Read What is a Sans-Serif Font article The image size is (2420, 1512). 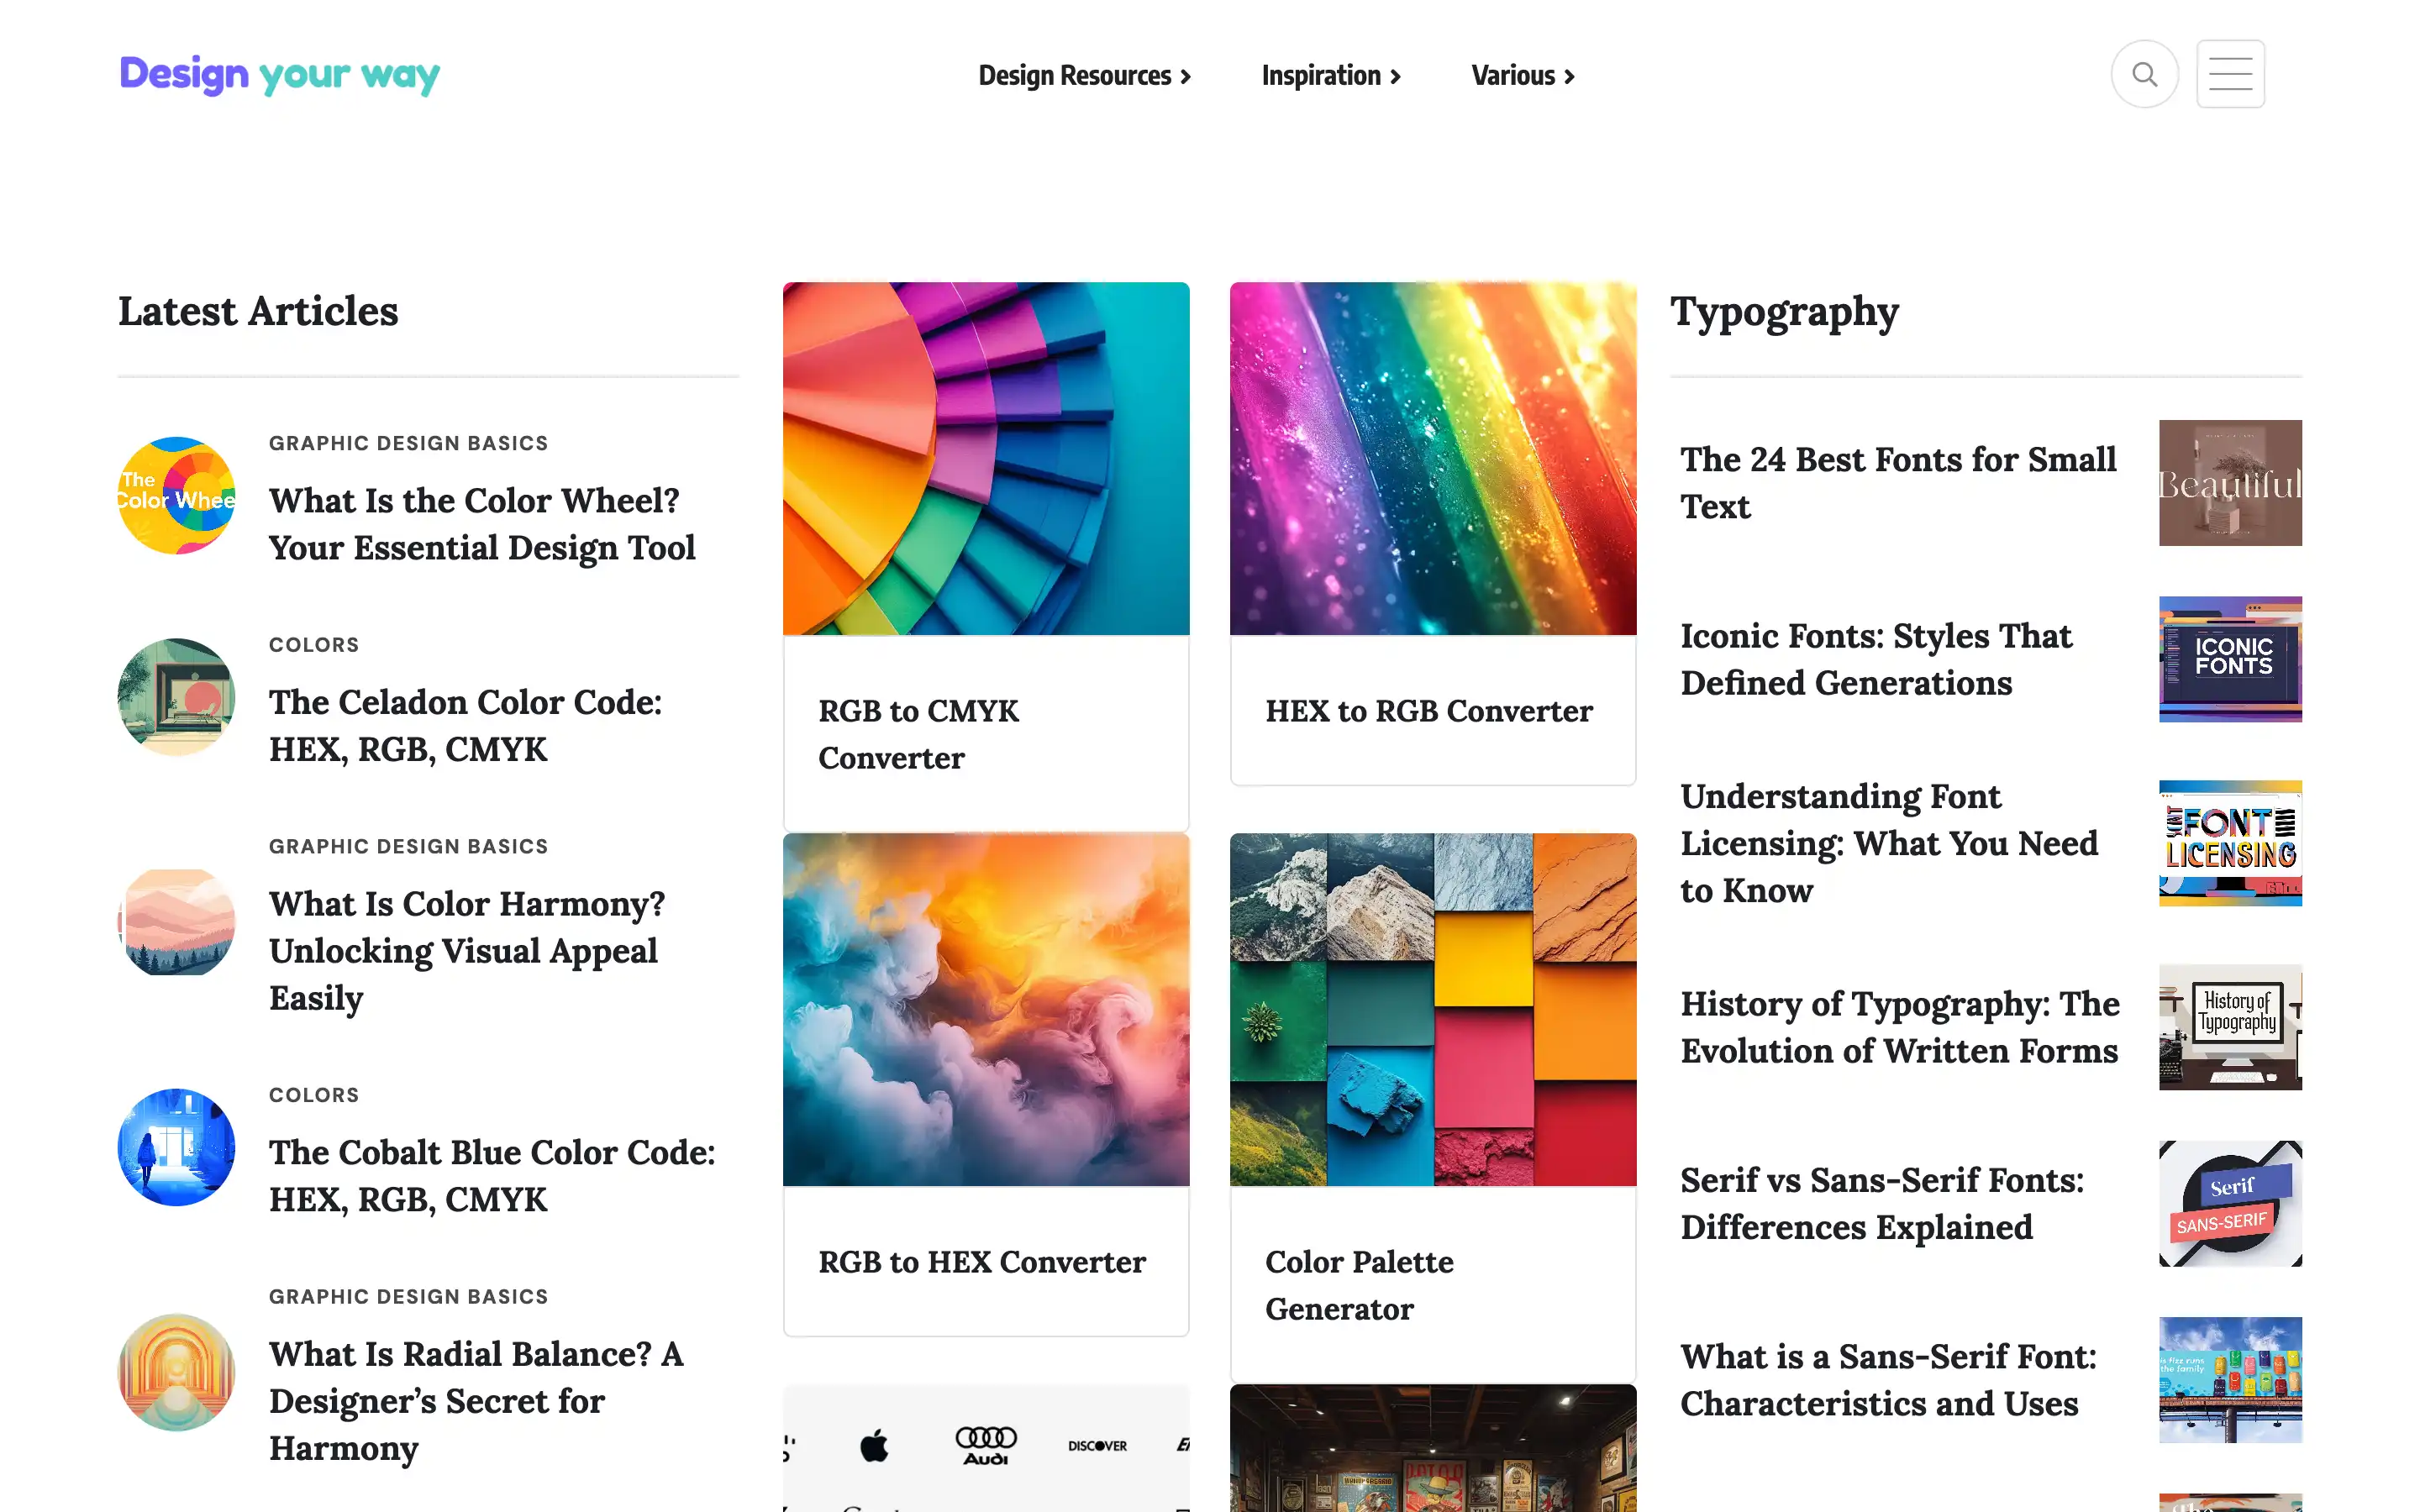tap(1888, 1380)
